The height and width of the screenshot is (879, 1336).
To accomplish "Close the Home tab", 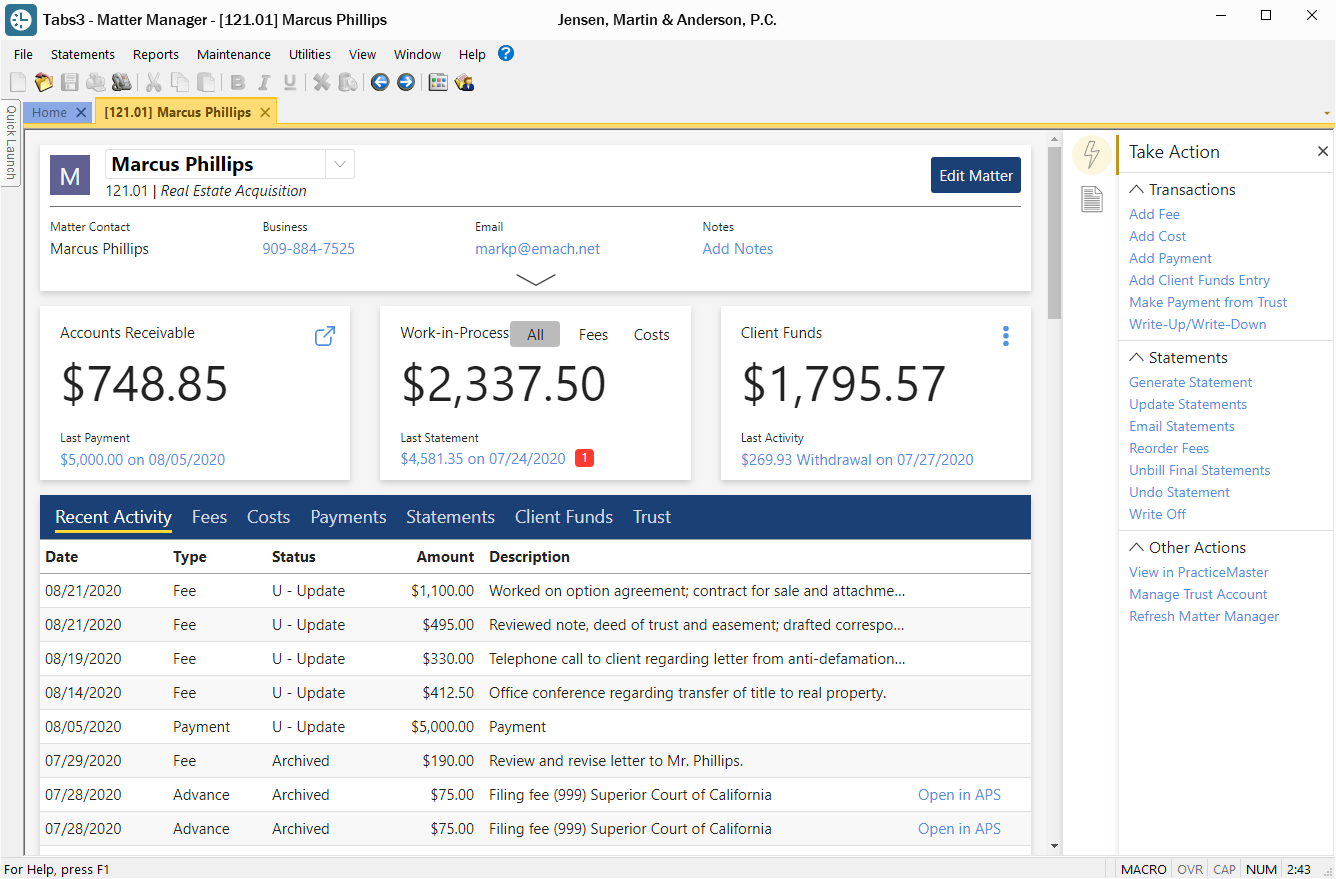I will tap(81, 112).
